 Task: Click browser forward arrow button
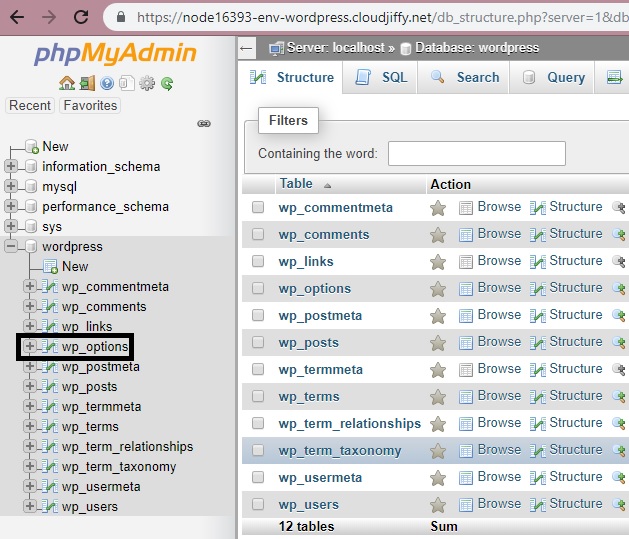pos(49,17)
